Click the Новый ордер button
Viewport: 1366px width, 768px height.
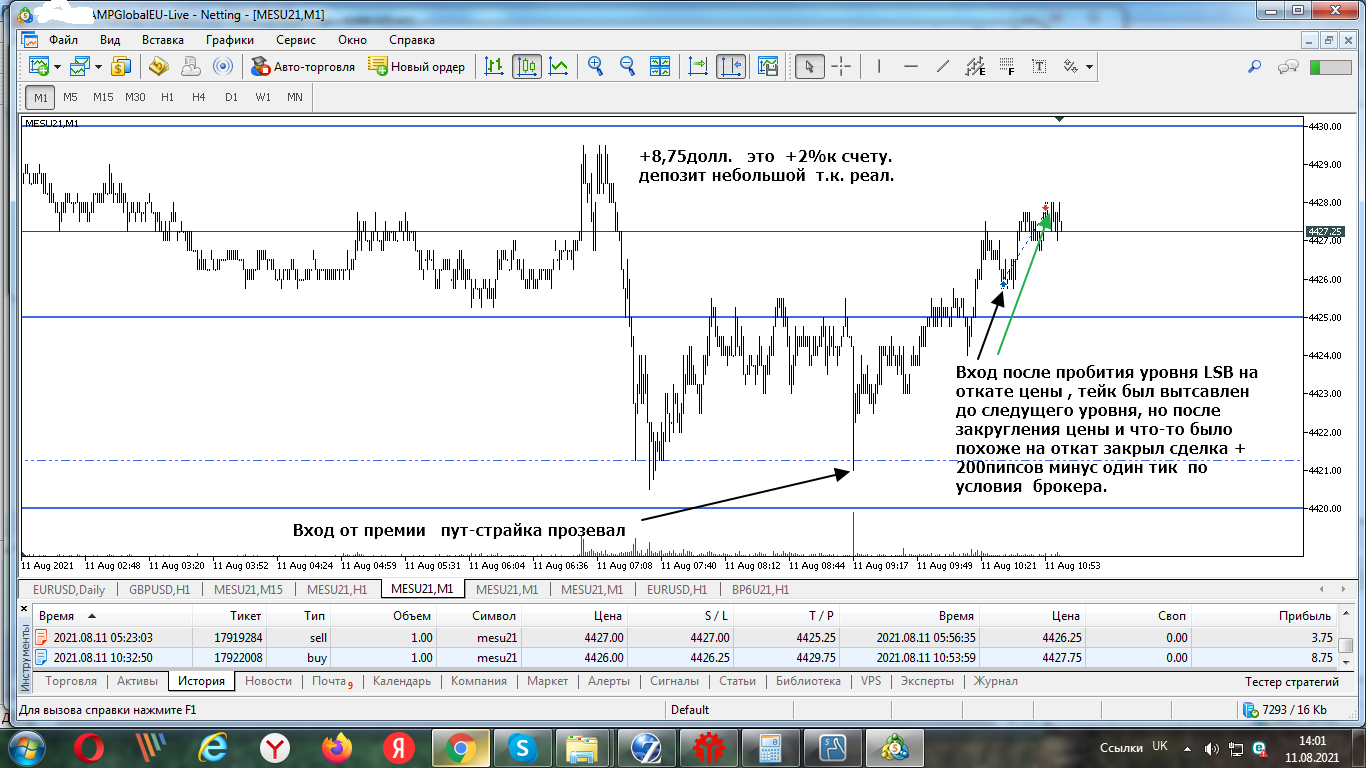(x=417, y=67)
